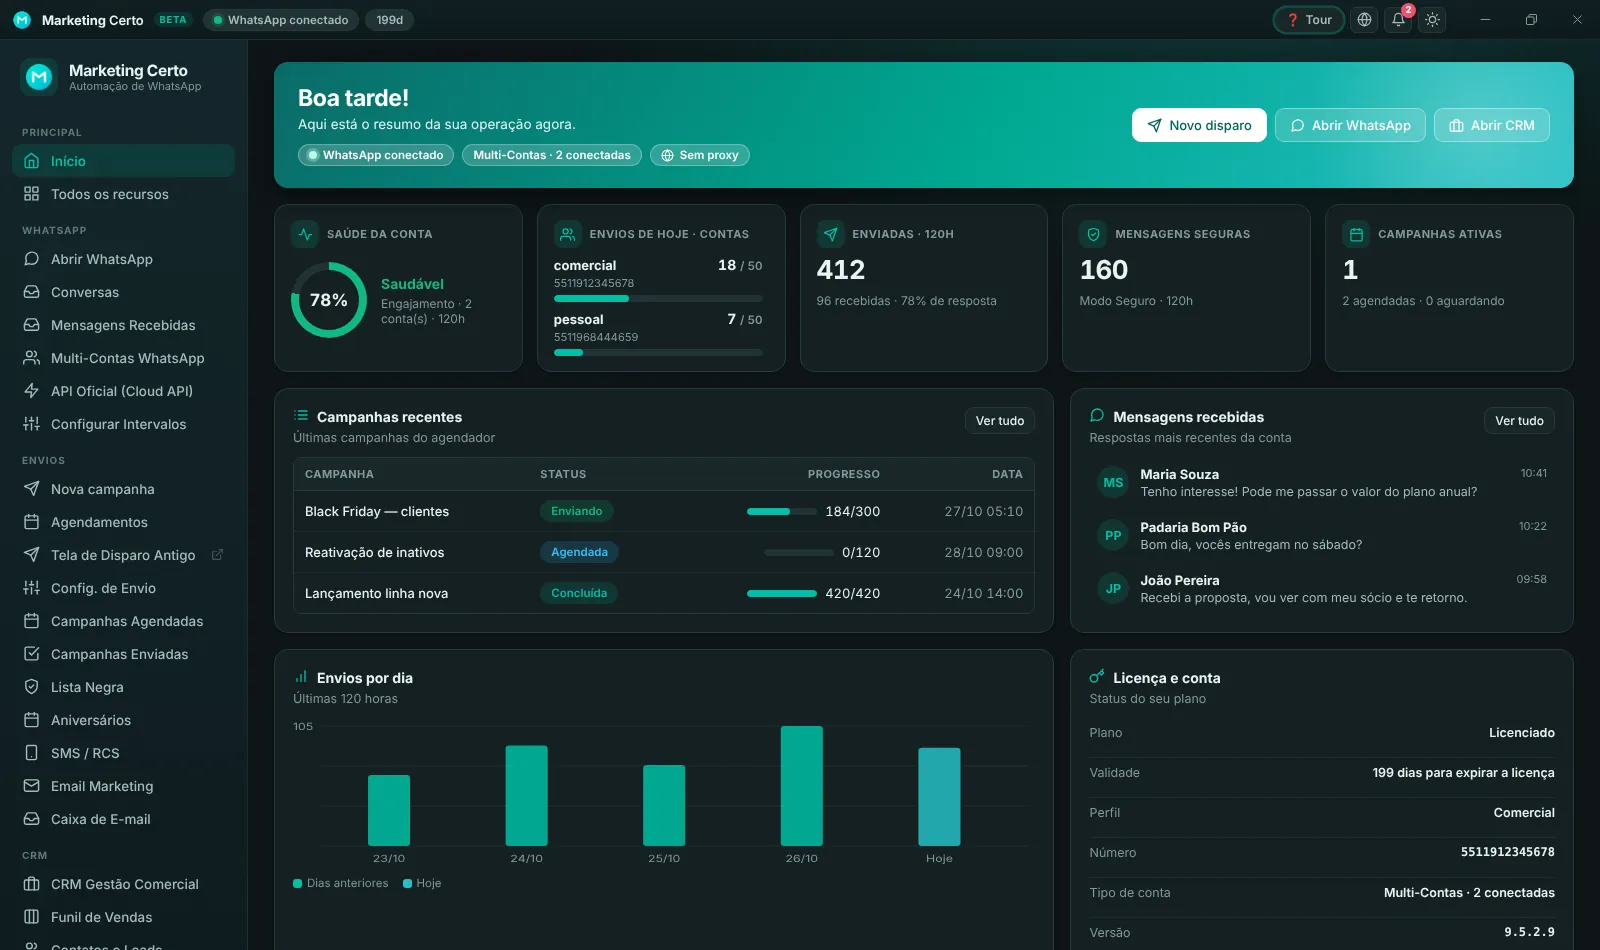Click the Sem proxy chip
Viewport: 1600px width, 950px height.
700,155
